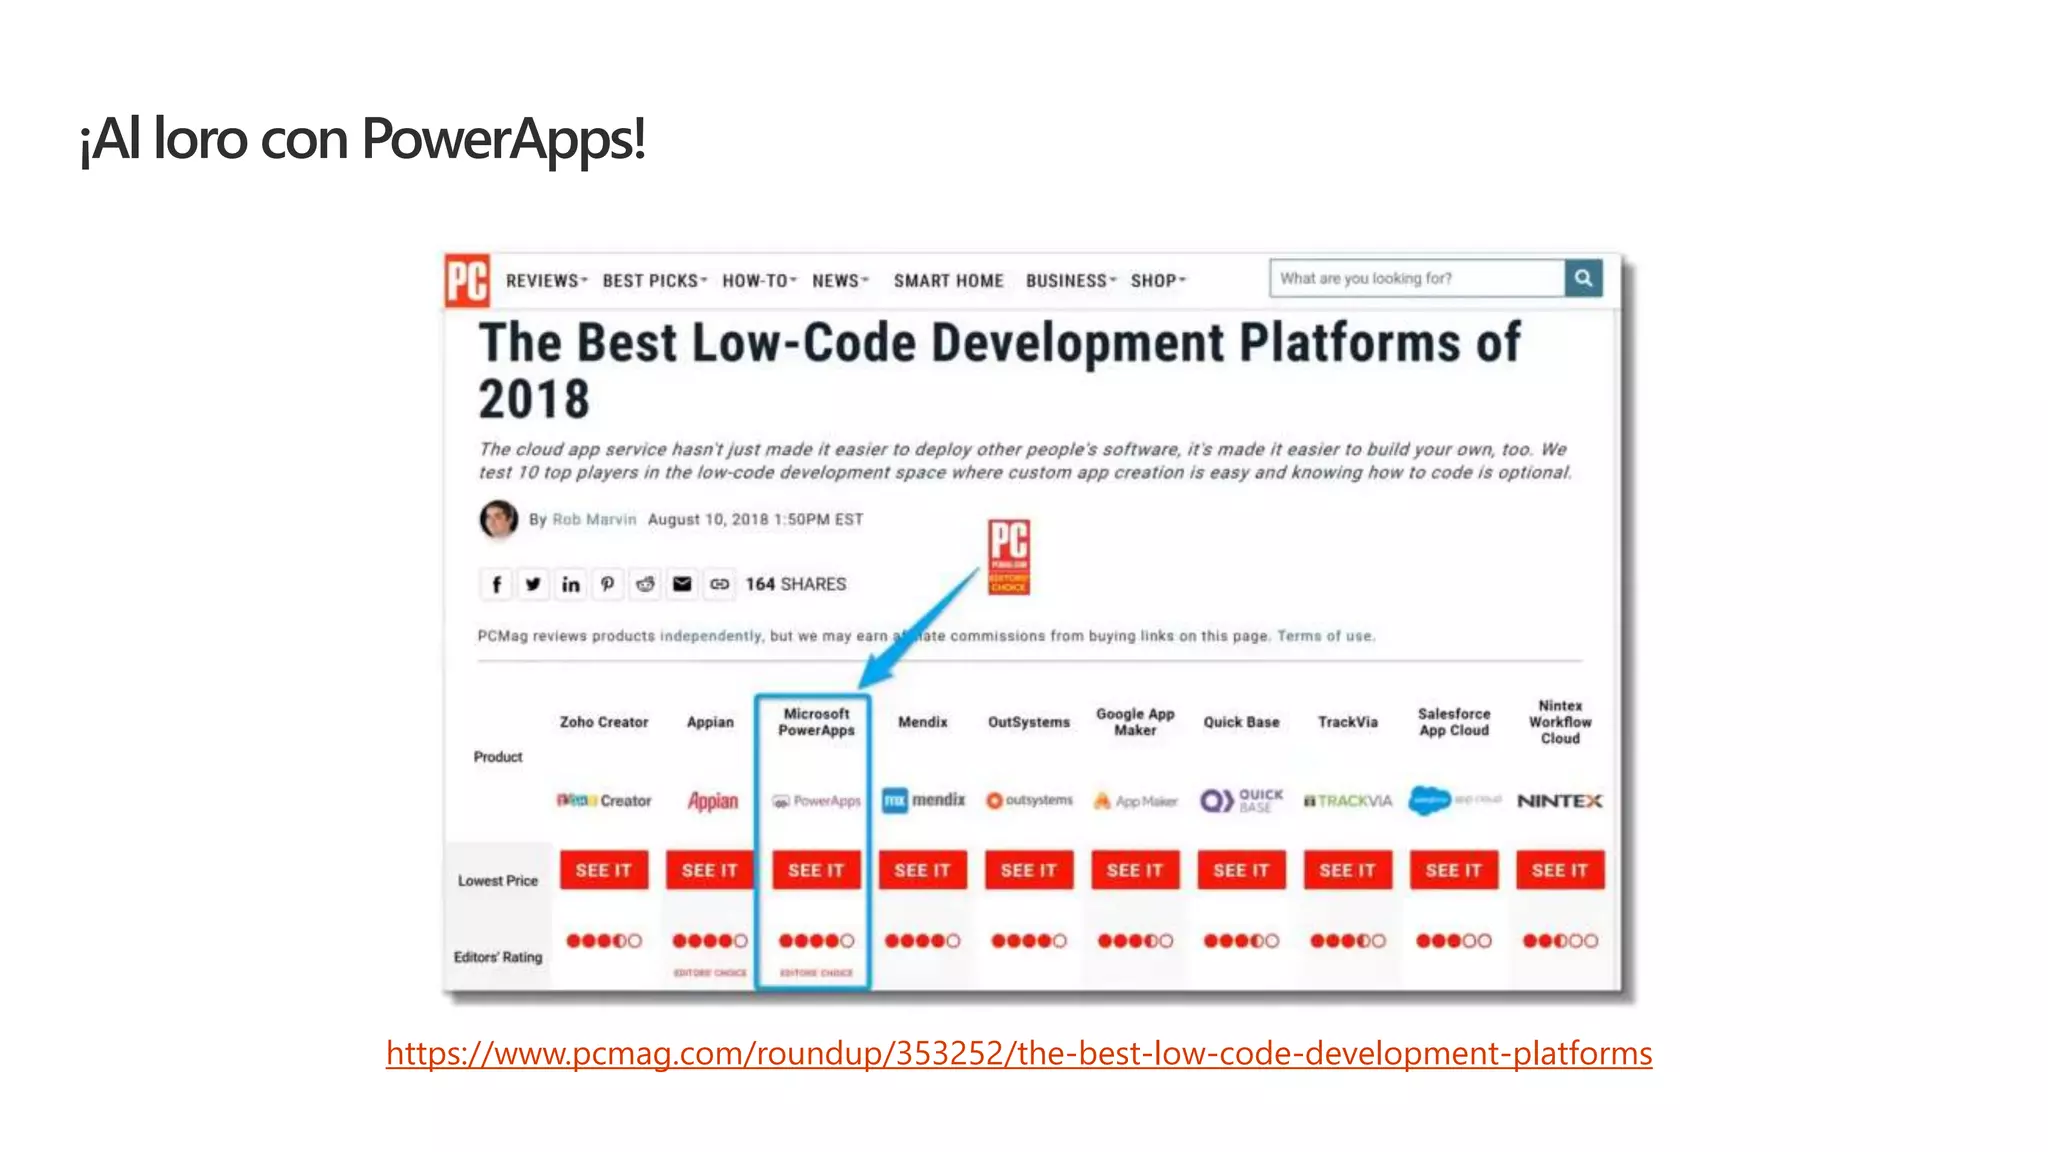Screen dimensions: 2048x1152
Task: Click the '164 SHARES' count
Action: tap(796, 584)
